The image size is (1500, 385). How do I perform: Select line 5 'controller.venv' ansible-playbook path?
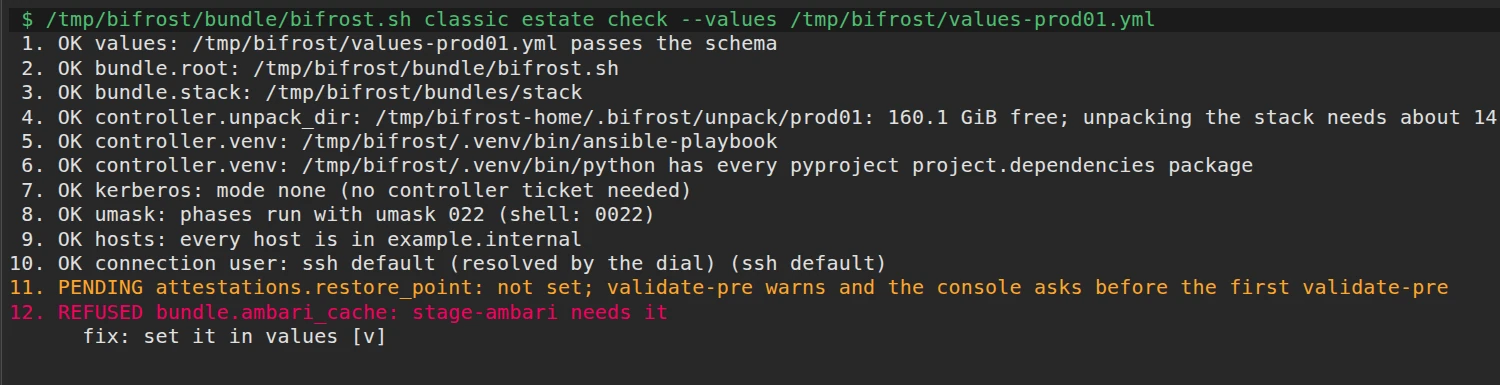tap(398, 142)
